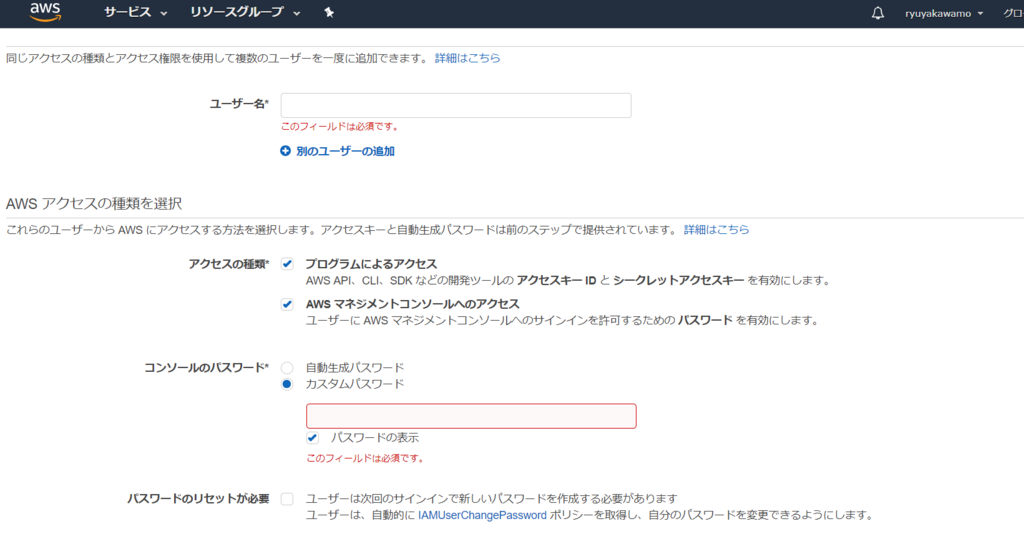Image resolution: width=1024 pixels, height=534 pixels.
Task: Click the pin shortcut icon in navbar
Action: (329, 12)
